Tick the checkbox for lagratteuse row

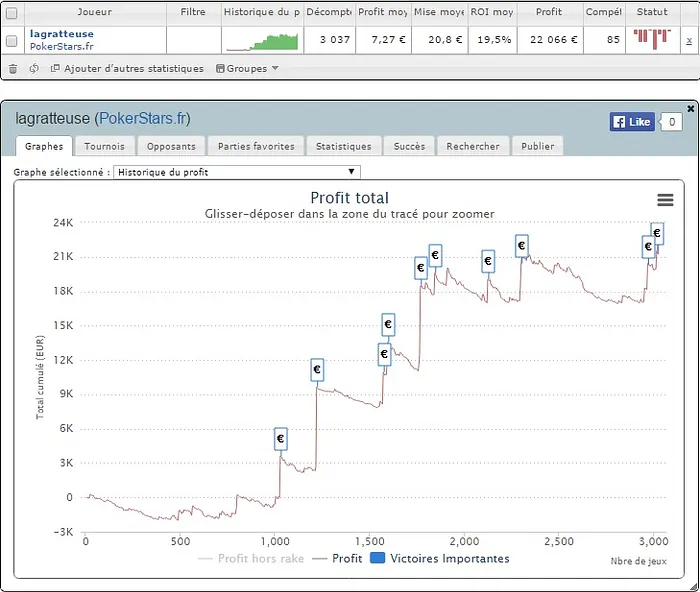click(12, 41)
